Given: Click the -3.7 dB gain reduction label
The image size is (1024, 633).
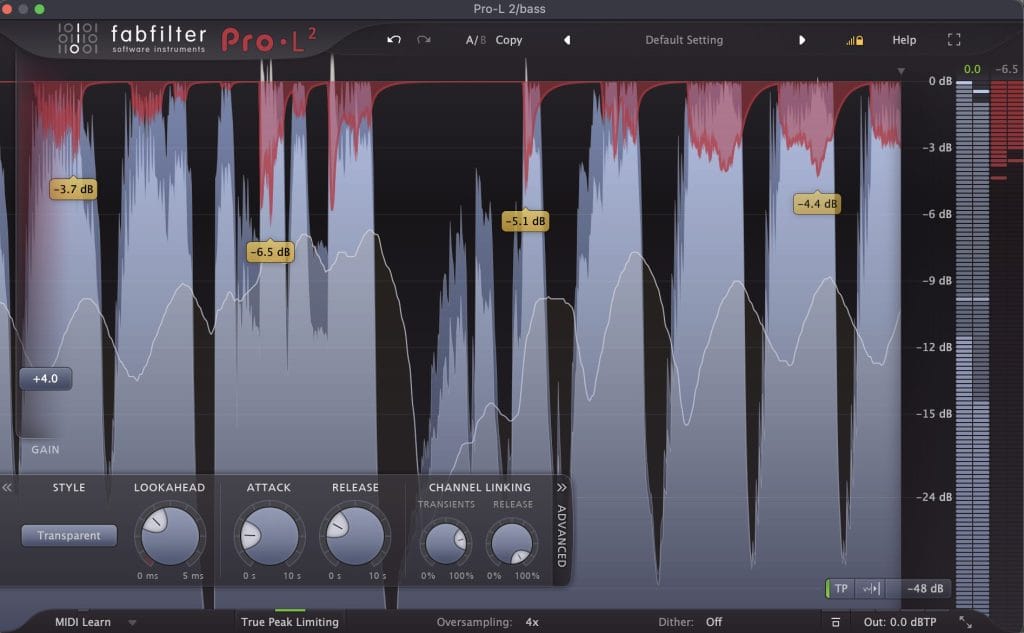Looking at the screenshot, I should (73, 189).
